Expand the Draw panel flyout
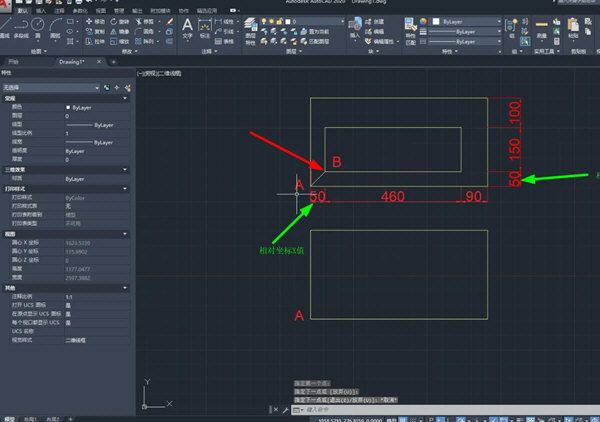600x422 pixels. (x=38, y=51)
